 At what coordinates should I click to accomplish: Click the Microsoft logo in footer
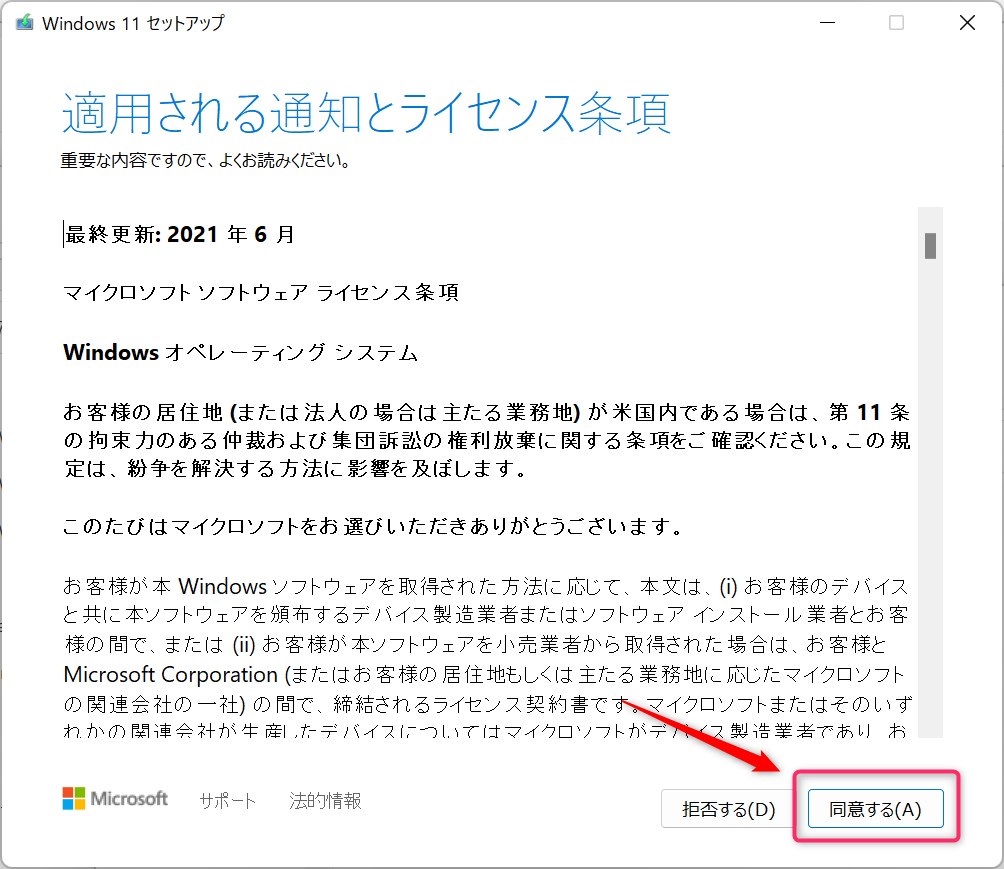coord(115,799)
